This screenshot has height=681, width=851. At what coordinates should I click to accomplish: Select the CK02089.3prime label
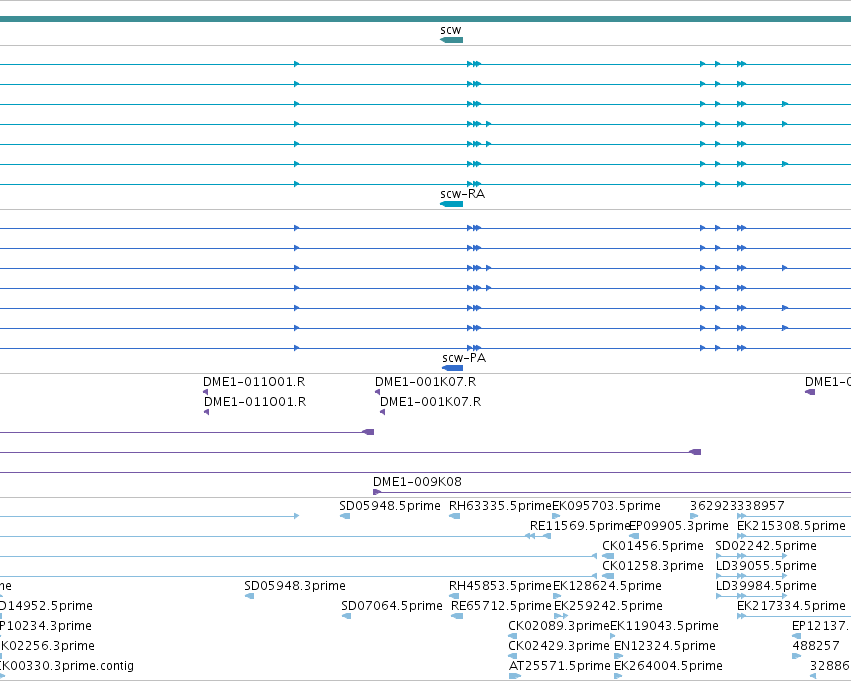click(559, 626)
